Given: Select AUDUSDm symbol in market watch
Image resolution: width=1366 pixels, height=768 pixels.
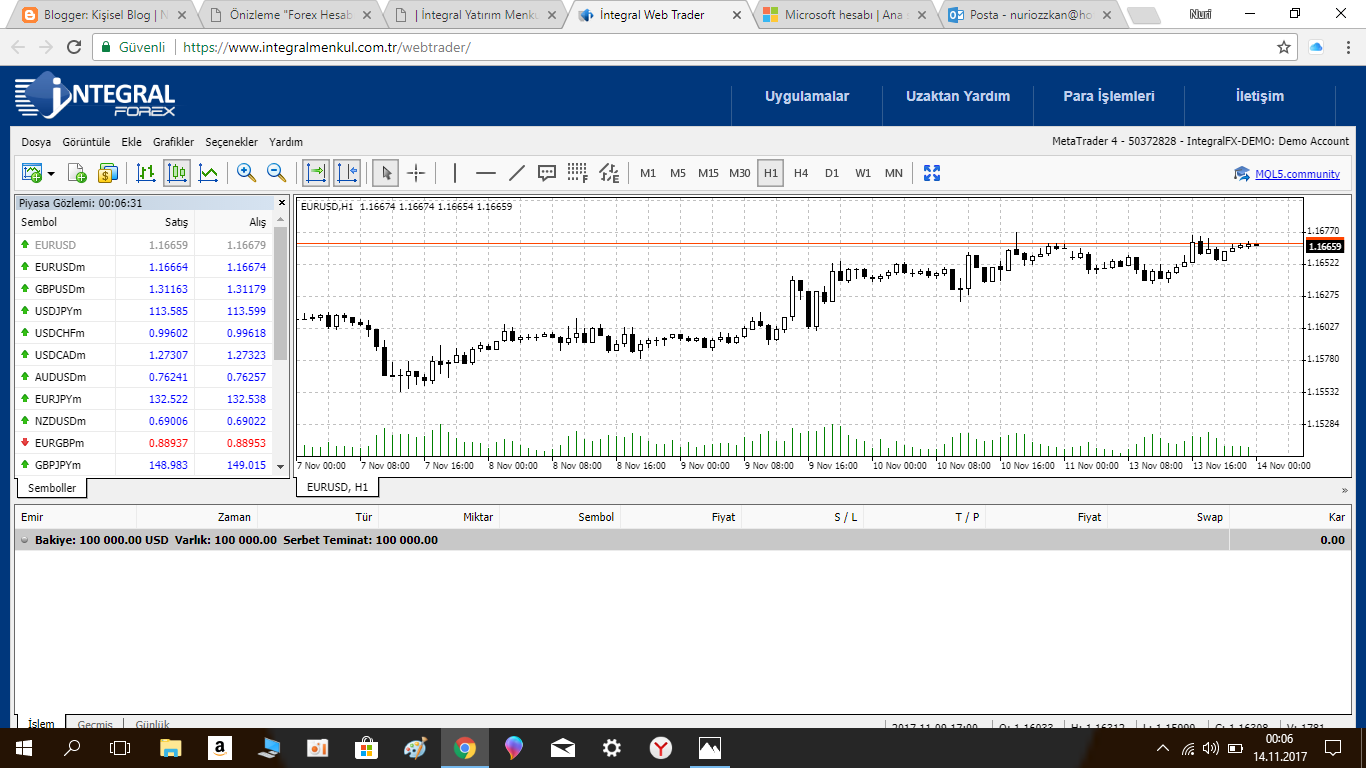Looking at the screenshot, I should coord(60,377).
